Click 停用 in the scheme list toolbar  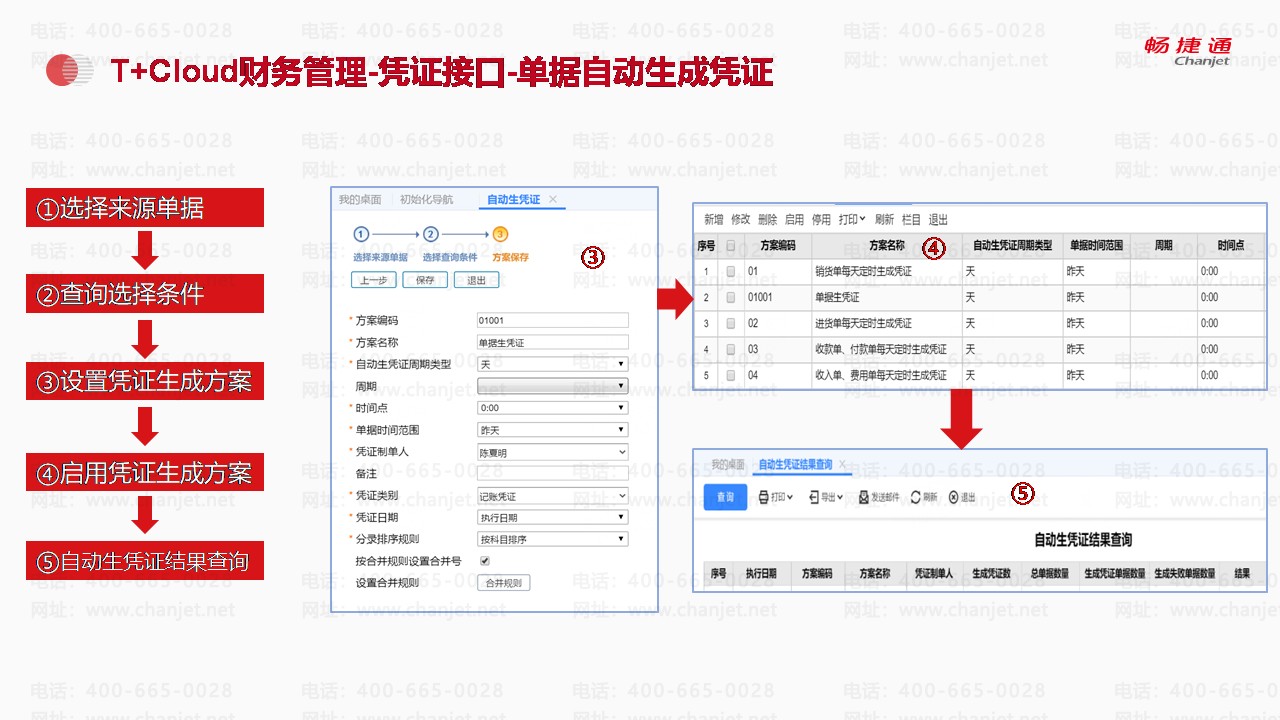(821, 219)
